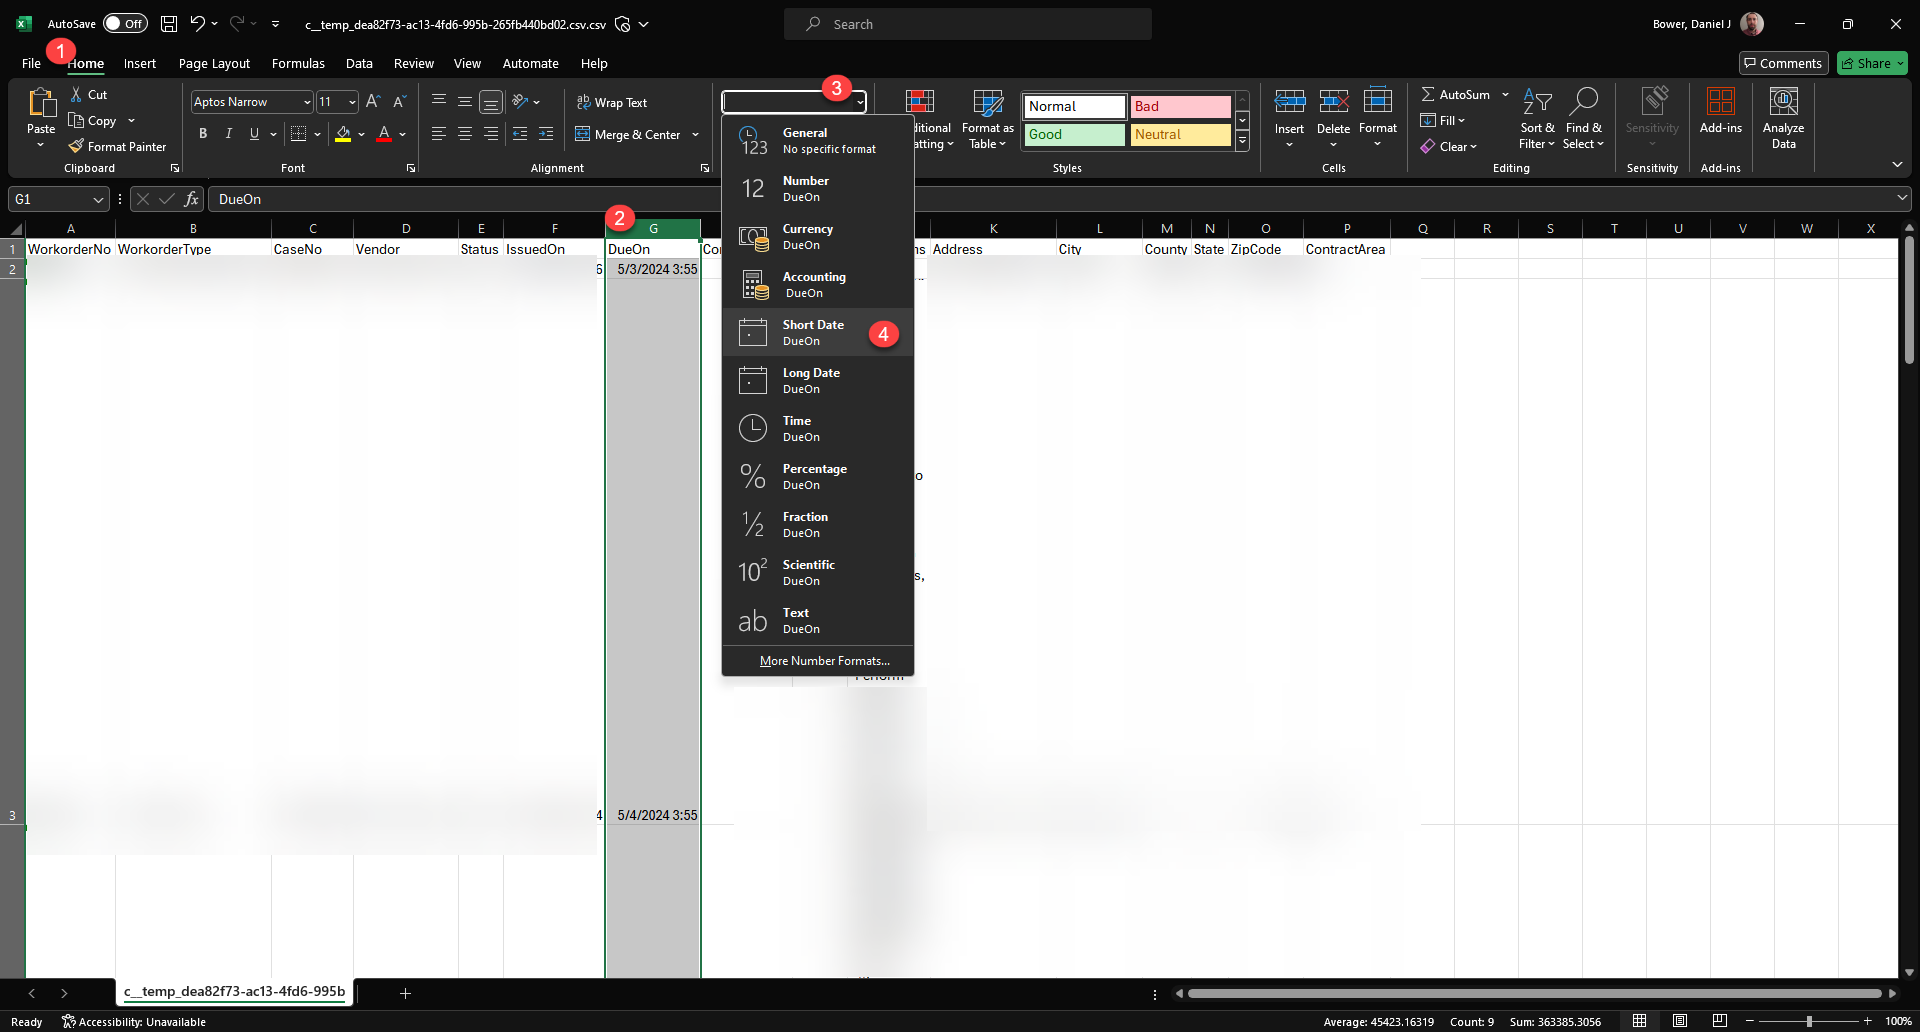Toggle the AutoSave switch on
The width and height of the screenshot is (1920, 1032).
pyautogui.click(x=125, y=23)
